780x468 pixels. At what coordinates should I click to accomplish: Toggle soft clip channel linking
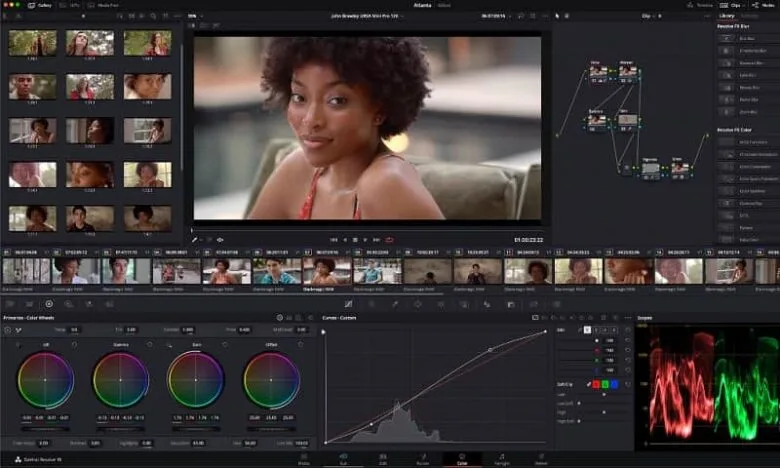(x=588, y=384)
